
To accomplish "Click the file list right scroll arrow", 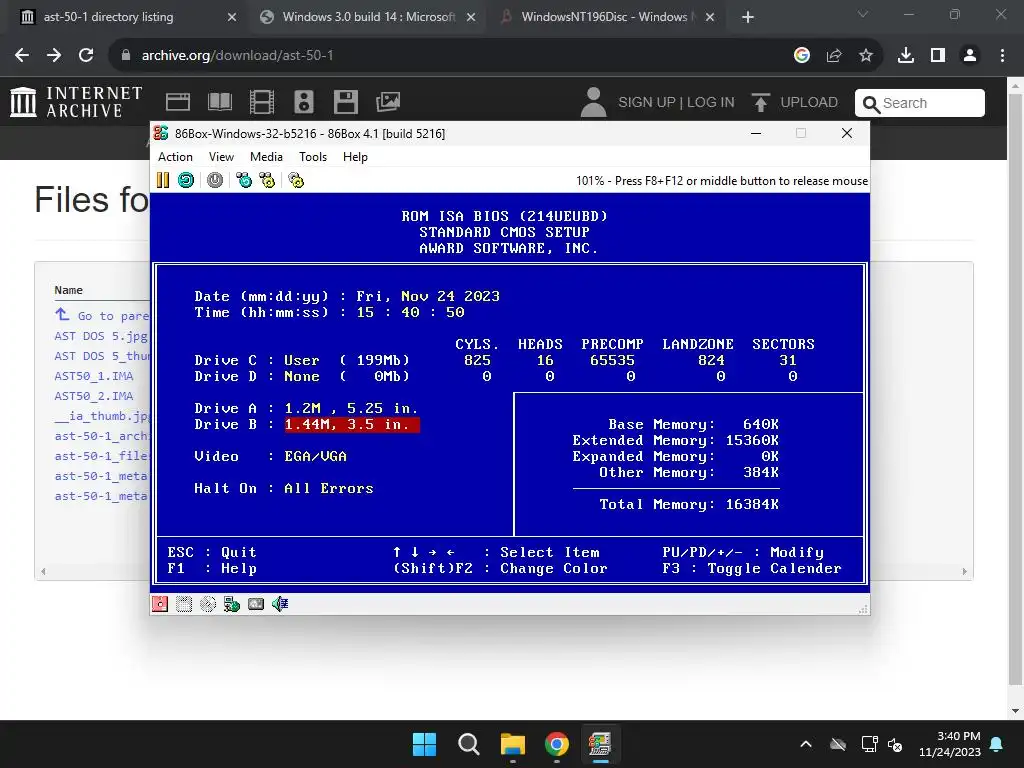I will tap(965, 571).
